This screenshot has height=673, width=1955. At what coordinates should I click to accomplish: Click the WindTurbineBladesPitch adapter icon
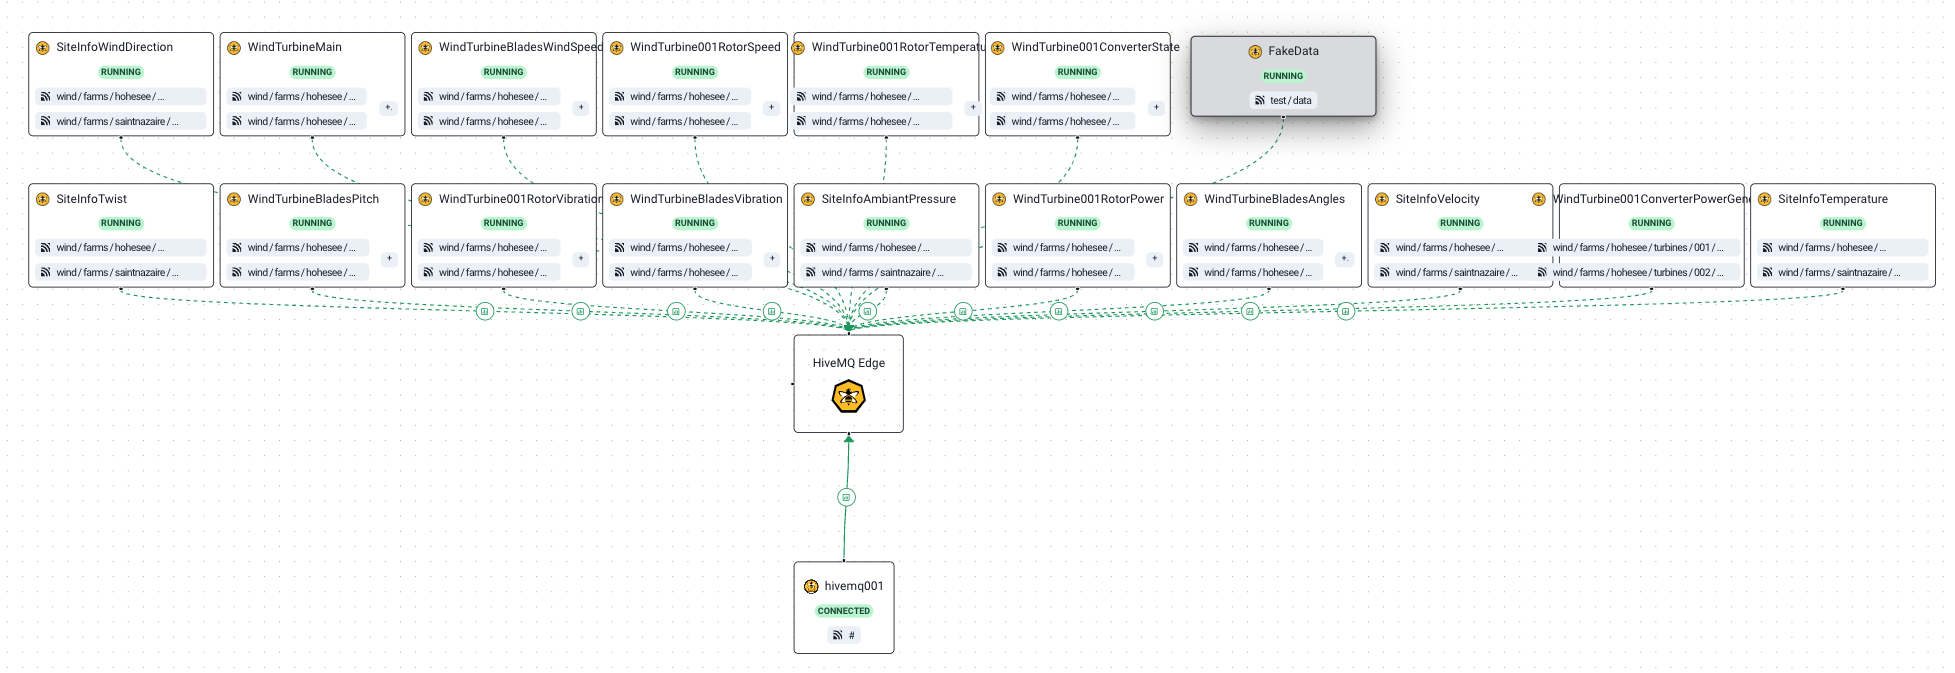coord(234,199)
